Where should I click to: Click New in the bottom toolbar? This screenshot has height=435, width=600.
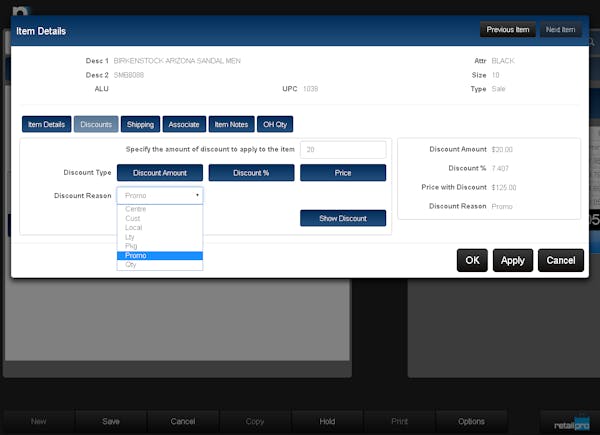(39, 421)
